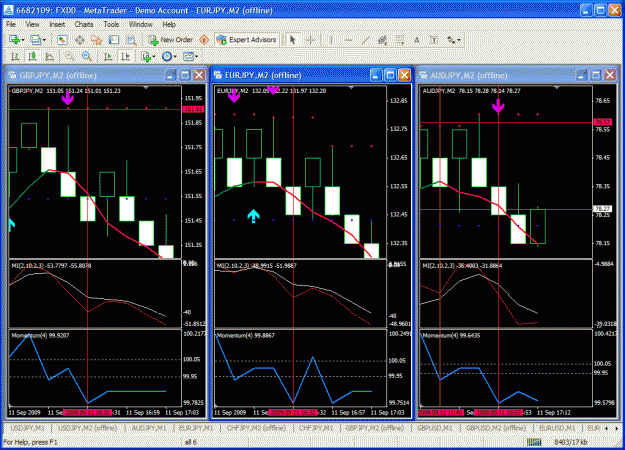This screenshot has width=625, height=450.
Task: Click the Zoom Out magnifier icon
Action: (86, 56)
